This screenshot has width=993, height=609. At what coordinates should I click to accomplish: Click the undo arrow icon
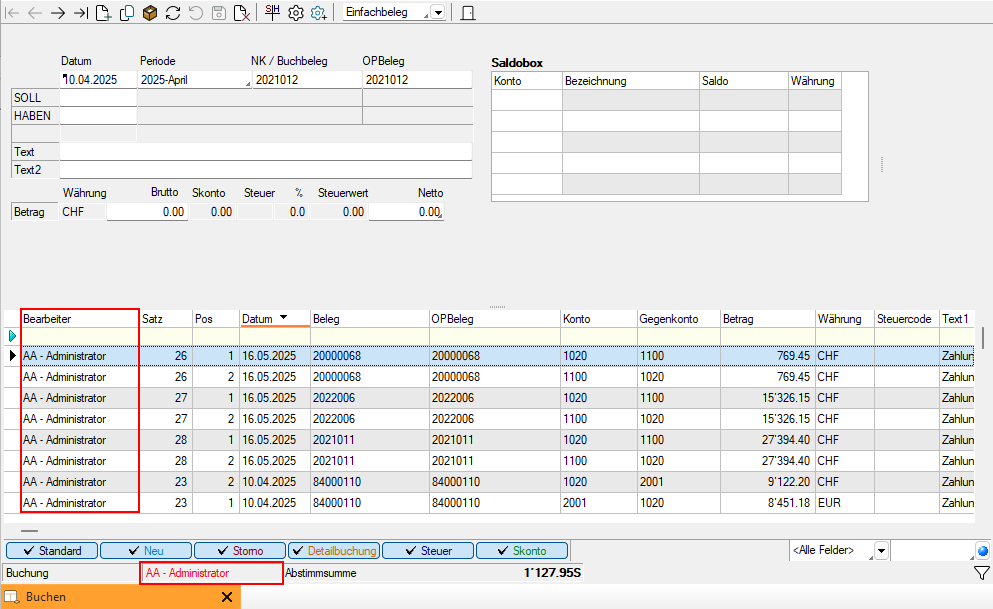click(x=196, y=13)
